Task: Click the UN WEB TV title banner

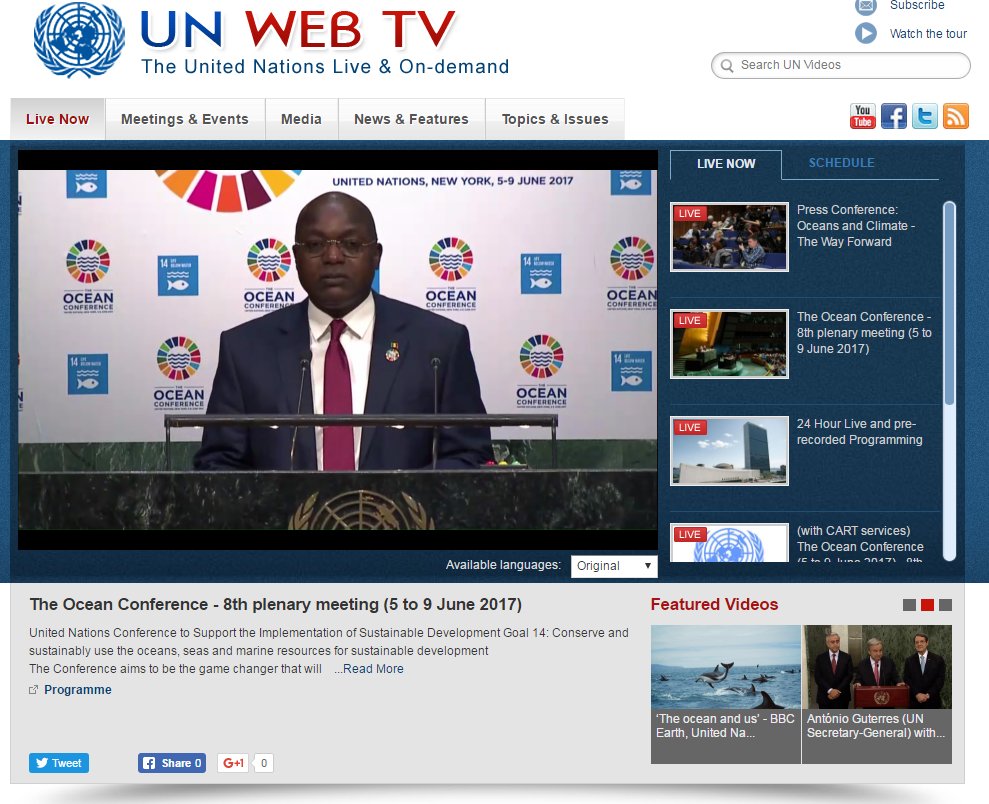Action: click(297, 29)
